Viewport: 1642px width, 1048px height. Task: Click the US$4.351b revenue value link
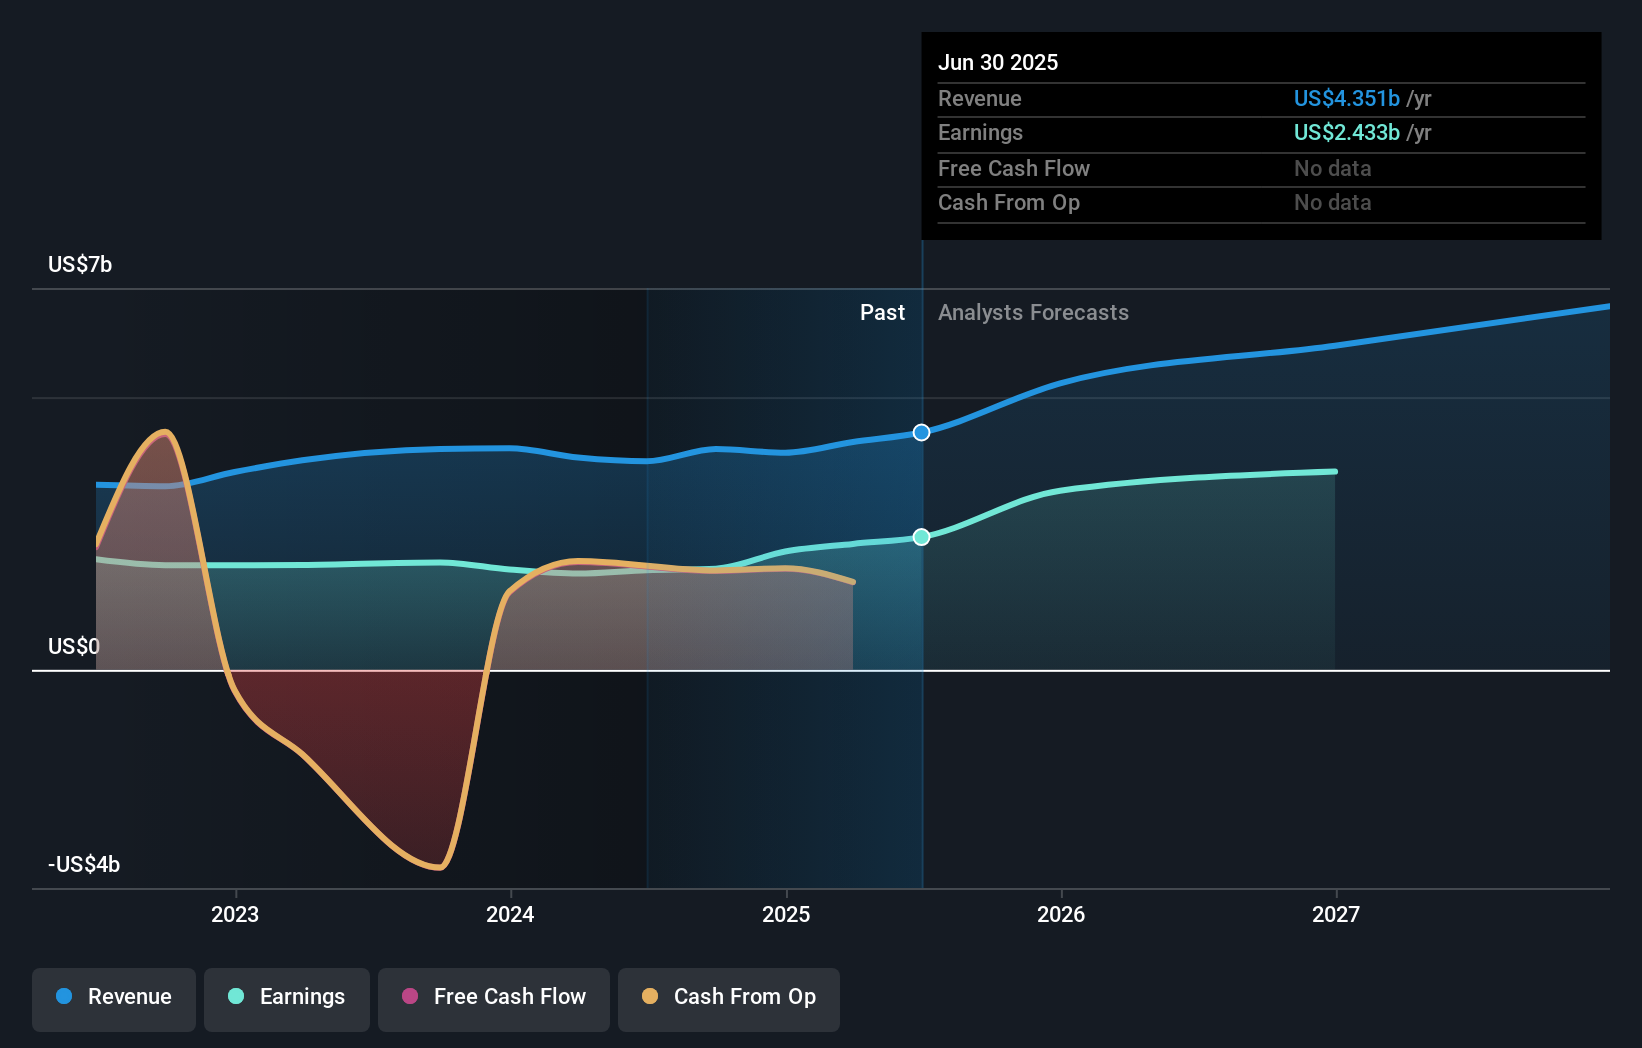tap(1346, 98)
